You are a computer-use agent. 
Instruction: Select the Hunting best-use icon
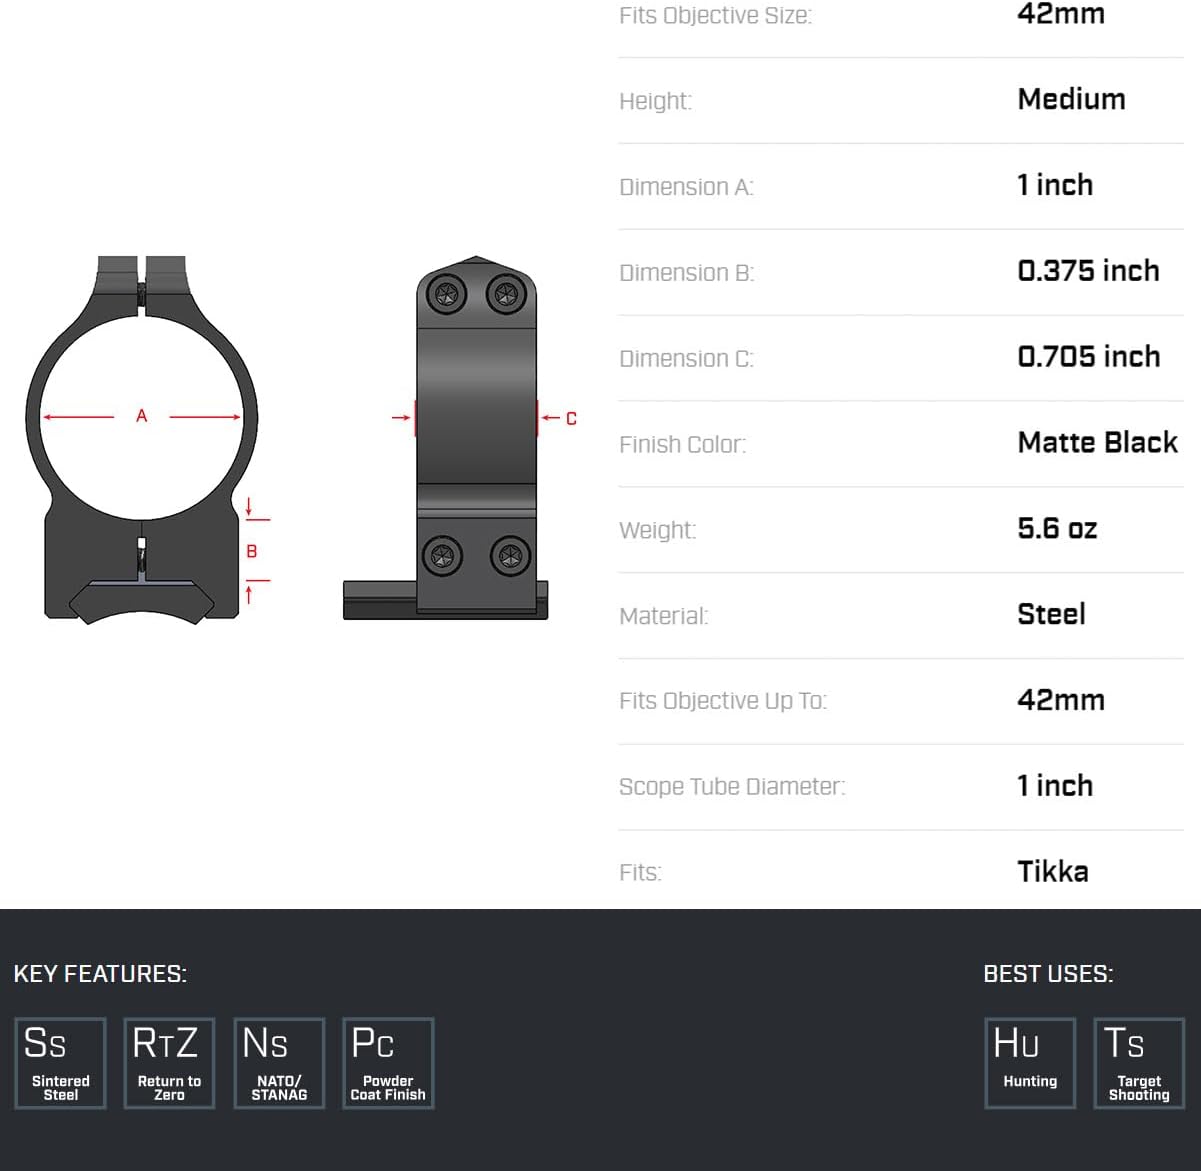pyautogui.click(x=1030, y=1063)
